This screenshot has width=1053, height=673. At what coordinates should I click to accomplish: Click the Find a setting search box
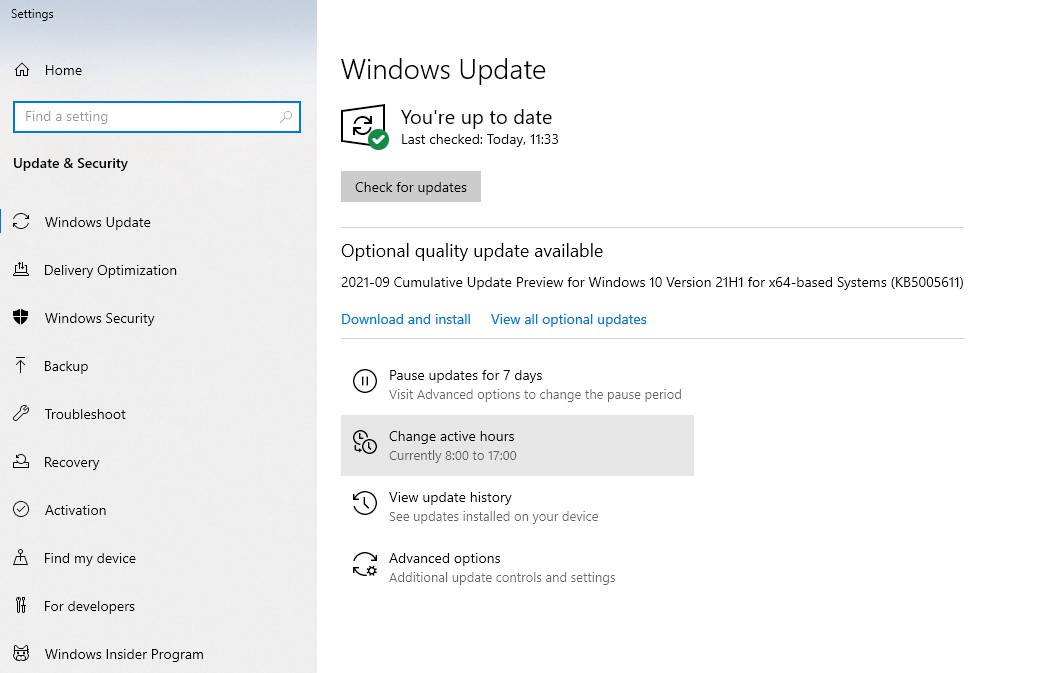point(145,117)
